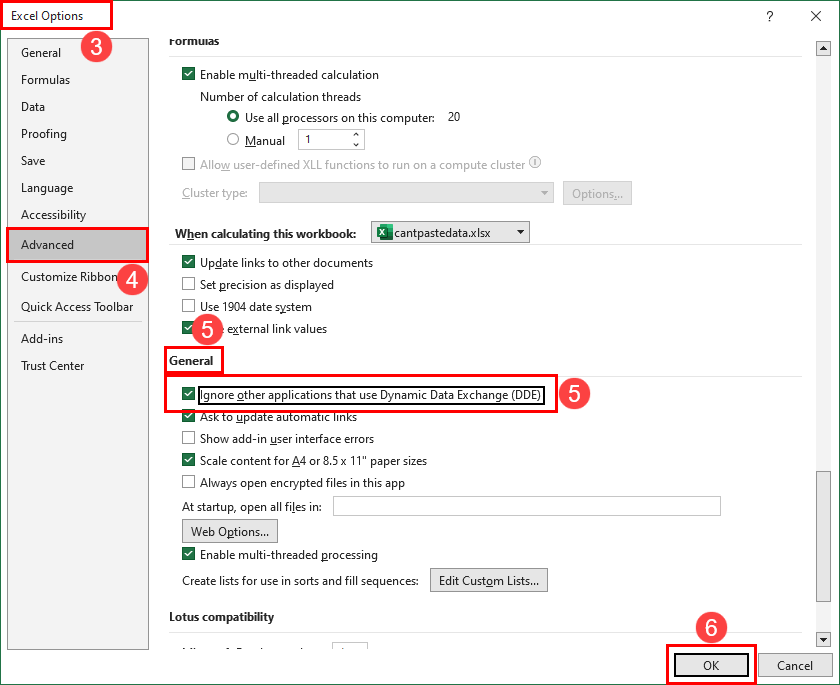Increase the manual thread count spinner

point(356,134)
